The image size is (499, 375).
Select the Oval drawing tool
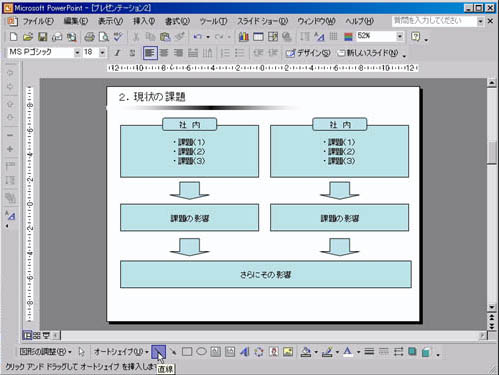tap(201, 352)
